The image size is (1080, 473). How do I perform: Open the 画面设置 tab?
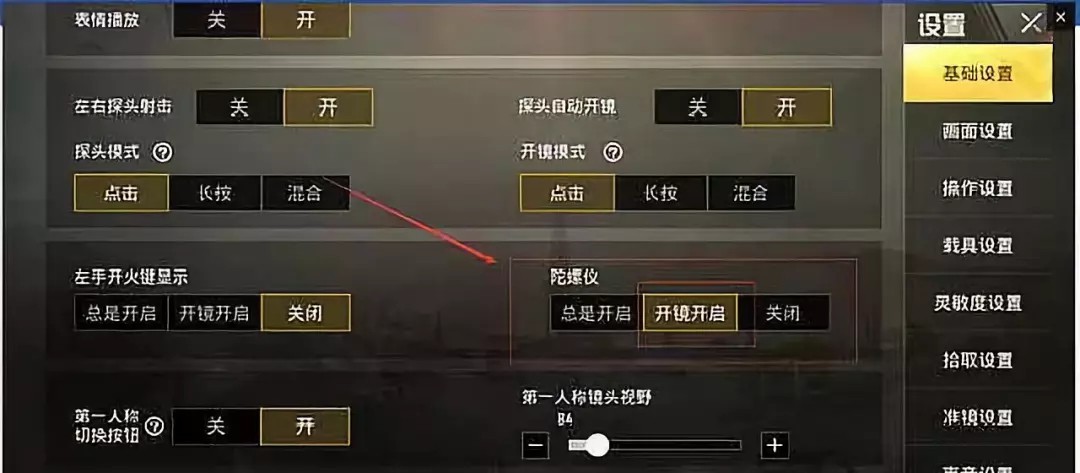click(x=977, y=131)
